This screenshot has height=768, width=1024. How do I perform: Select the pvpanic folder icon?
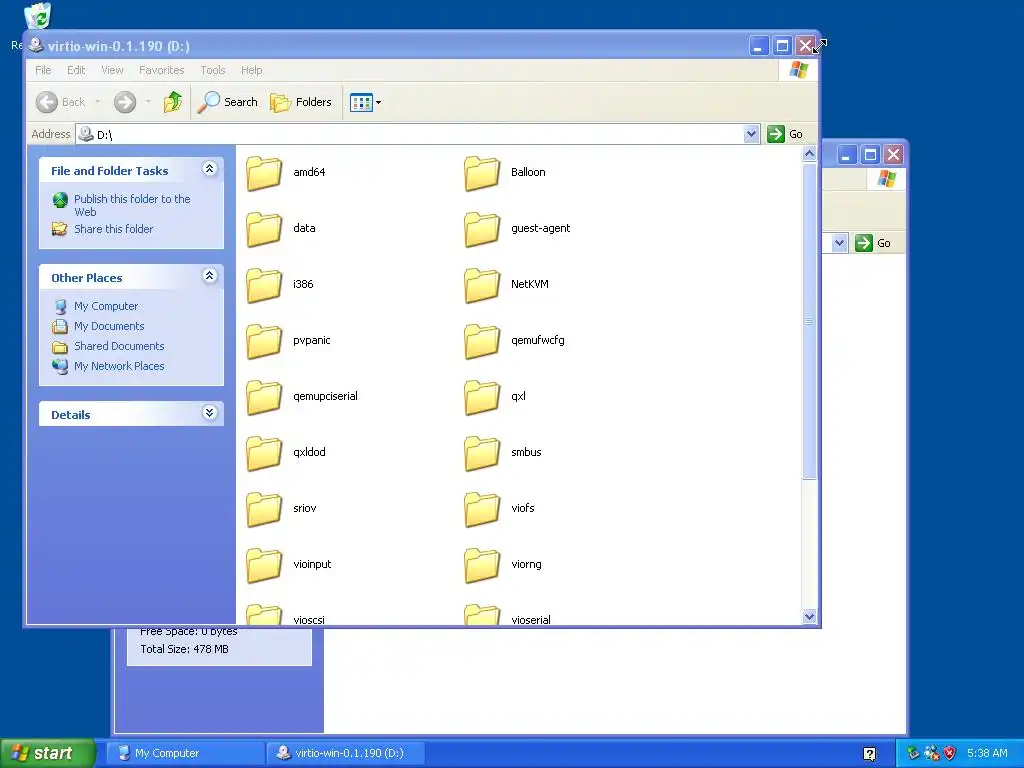coord(264,342)
